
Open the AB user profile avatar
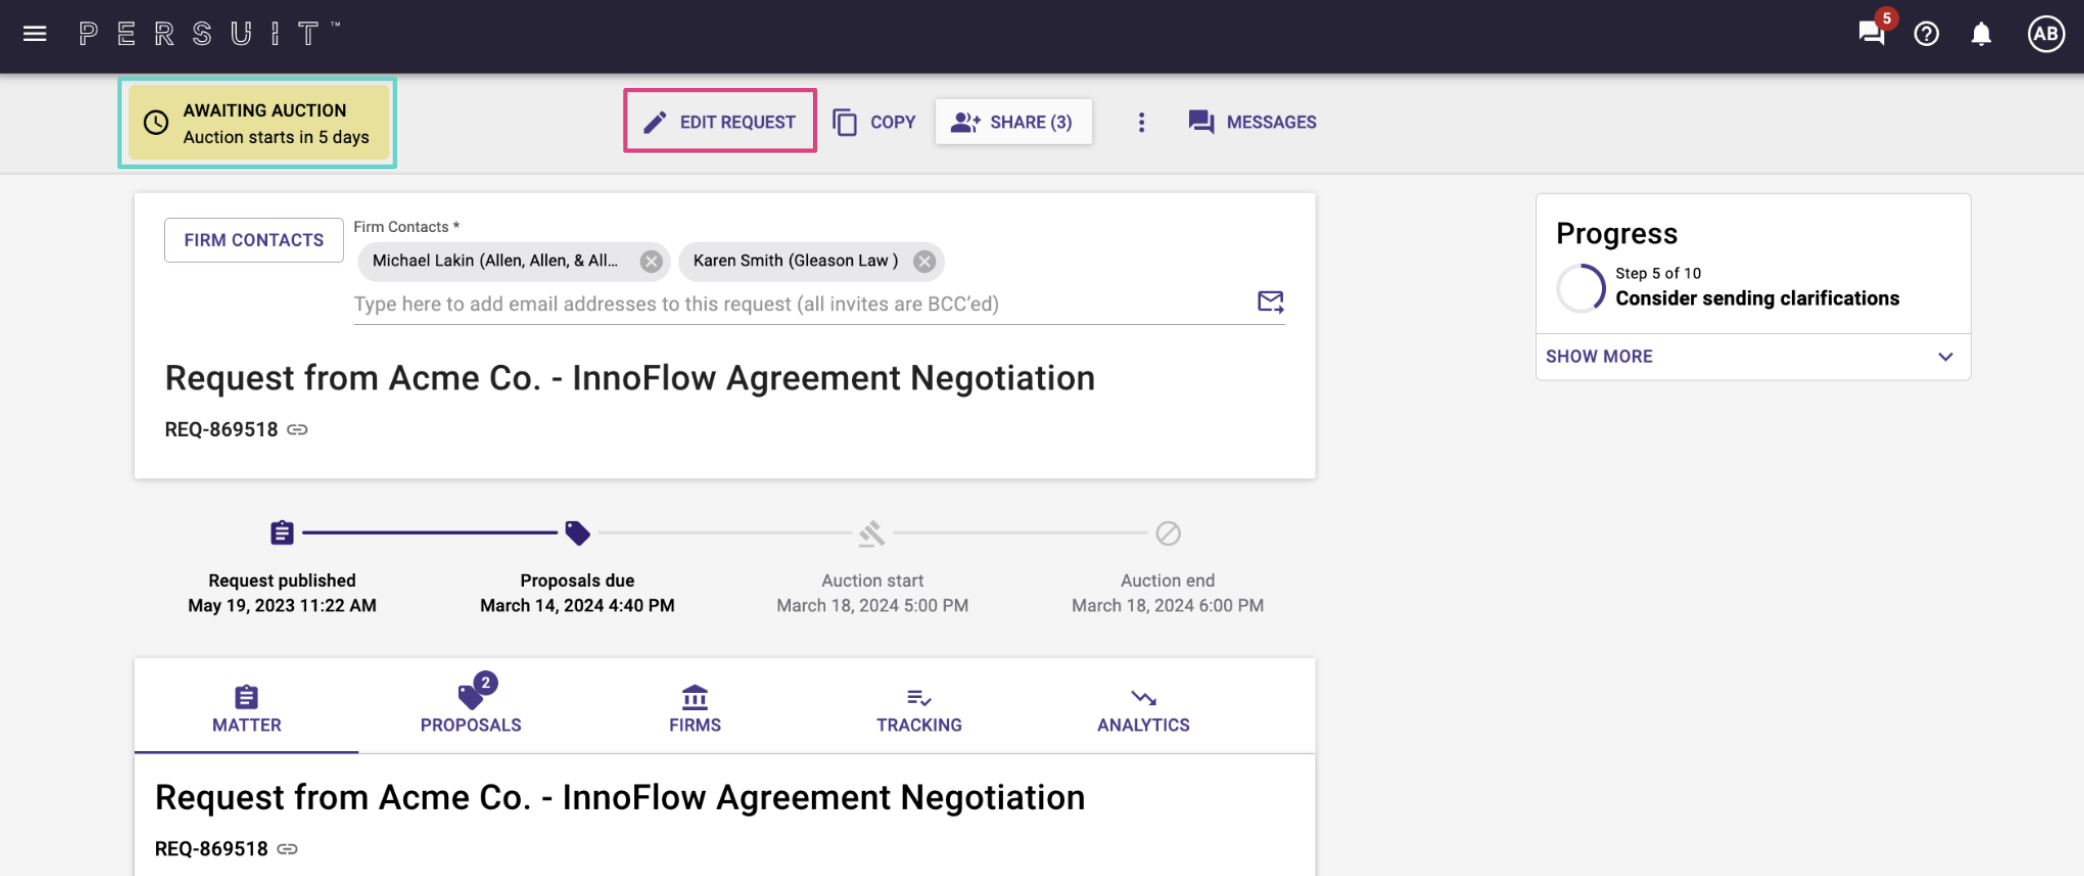[x=2045, y=34]
